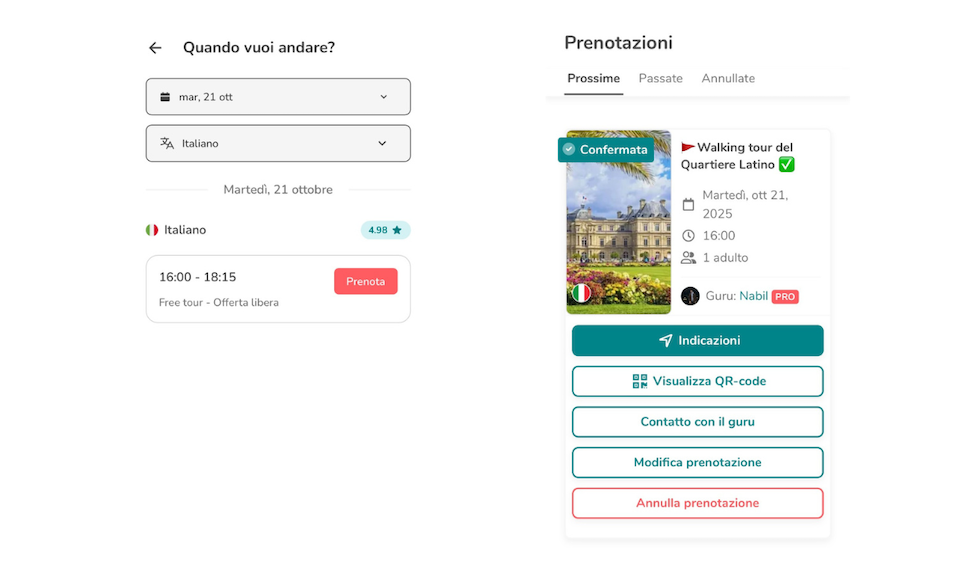The height and width of the screenshot is (562, 980).
Task: Click the calendar icon in date field
Action: tap(165, 97)
